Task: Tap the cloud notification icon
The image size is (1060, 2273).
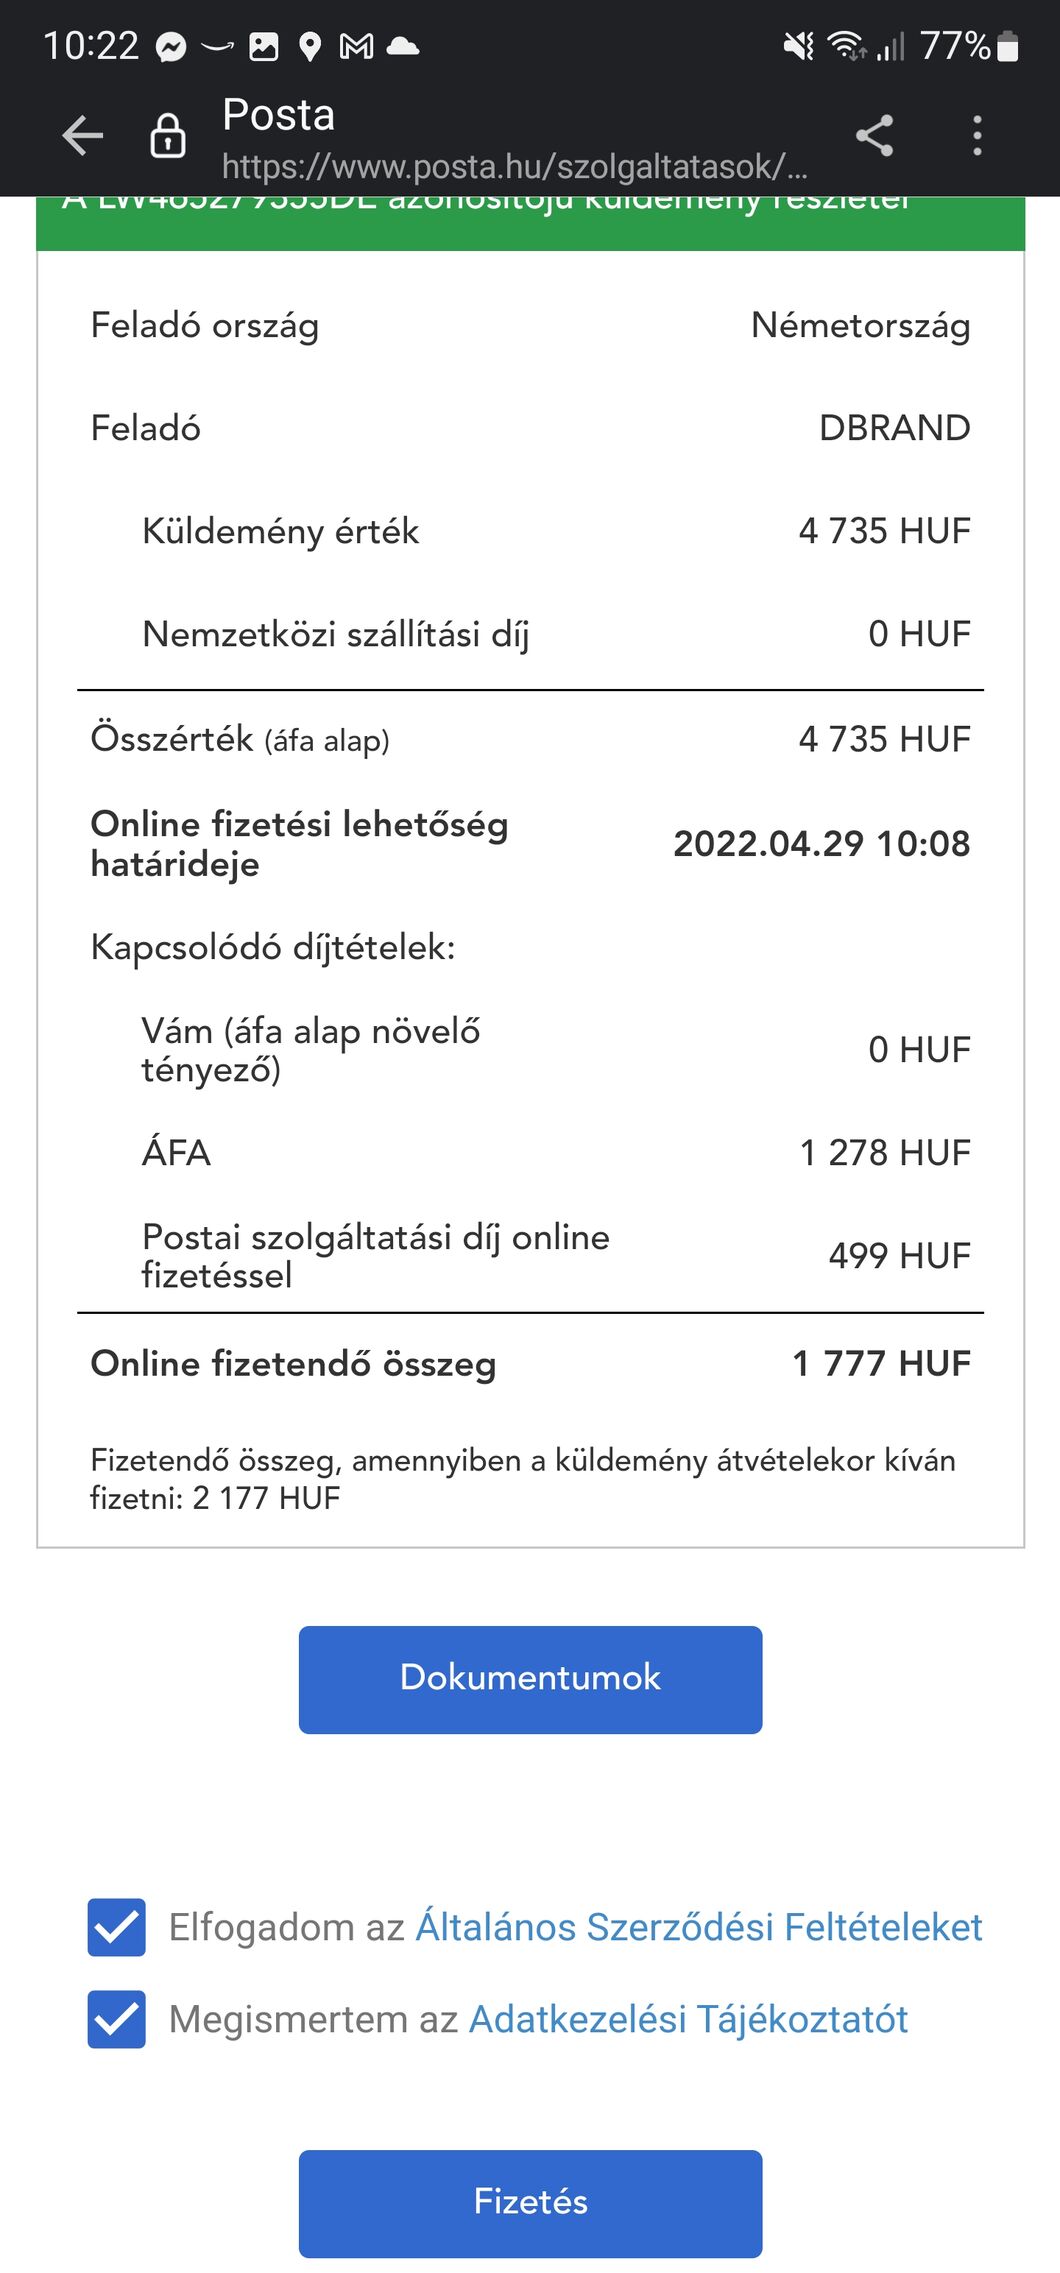Action: click(x=402, y=46)
